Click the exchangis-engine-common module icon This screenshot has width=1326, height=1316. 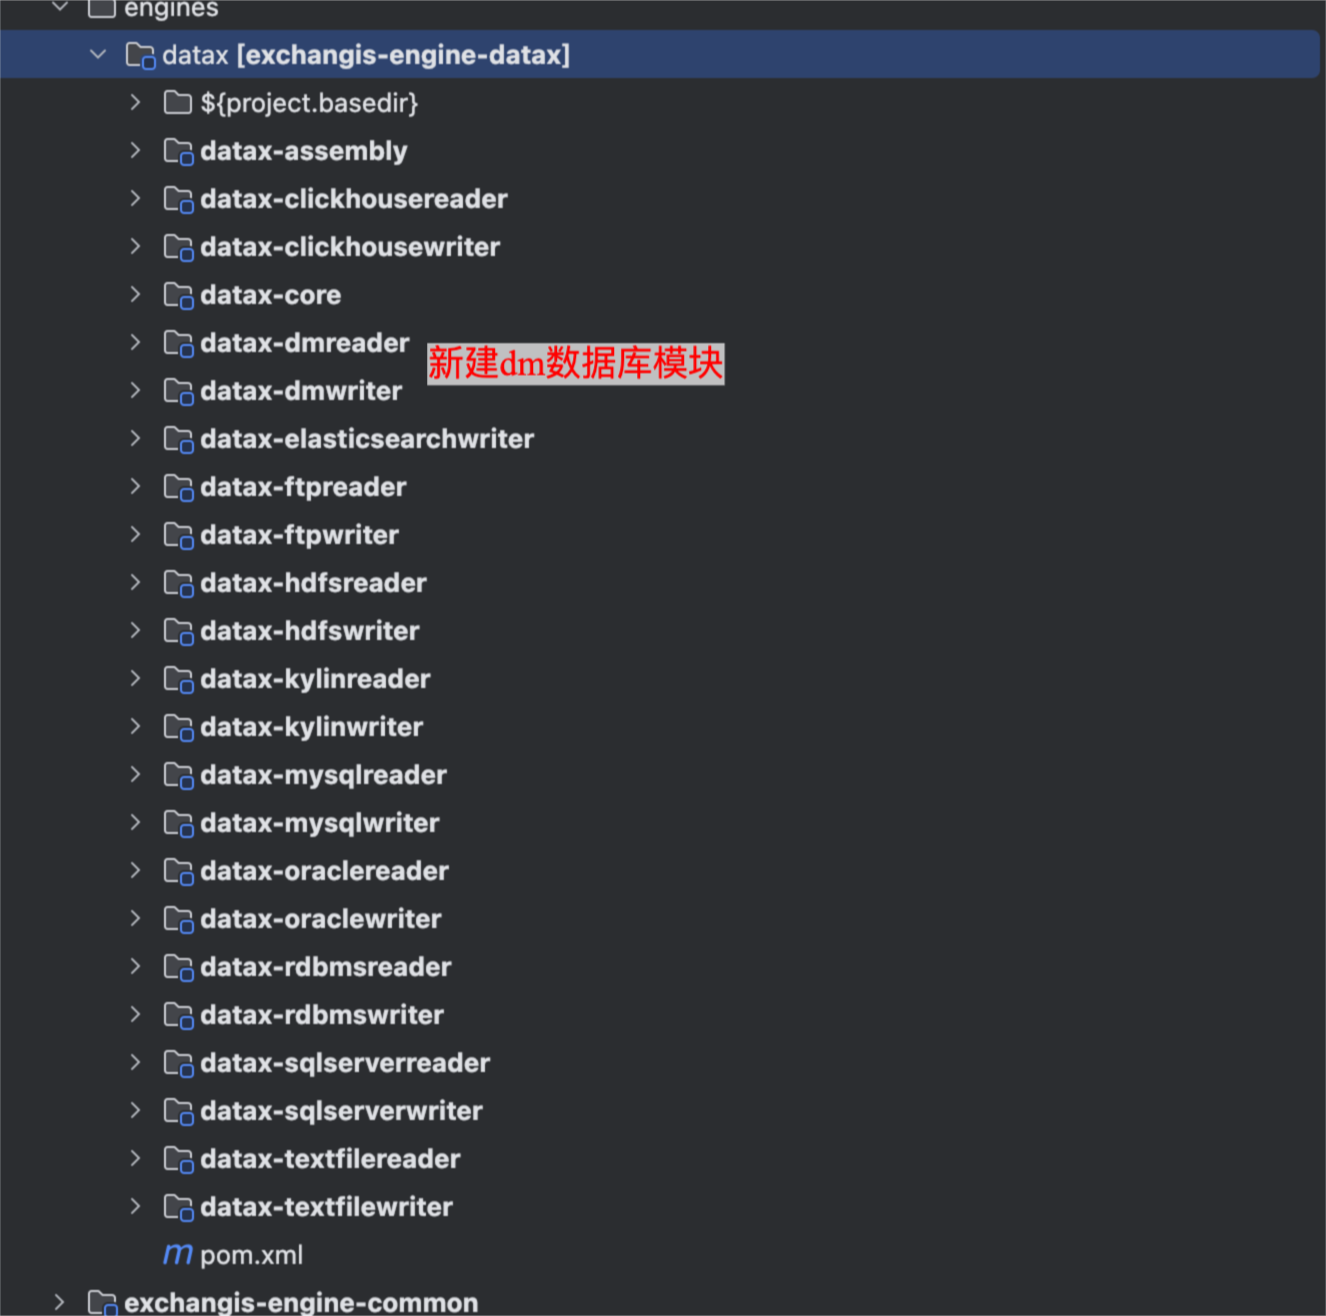click(102, 1302)
